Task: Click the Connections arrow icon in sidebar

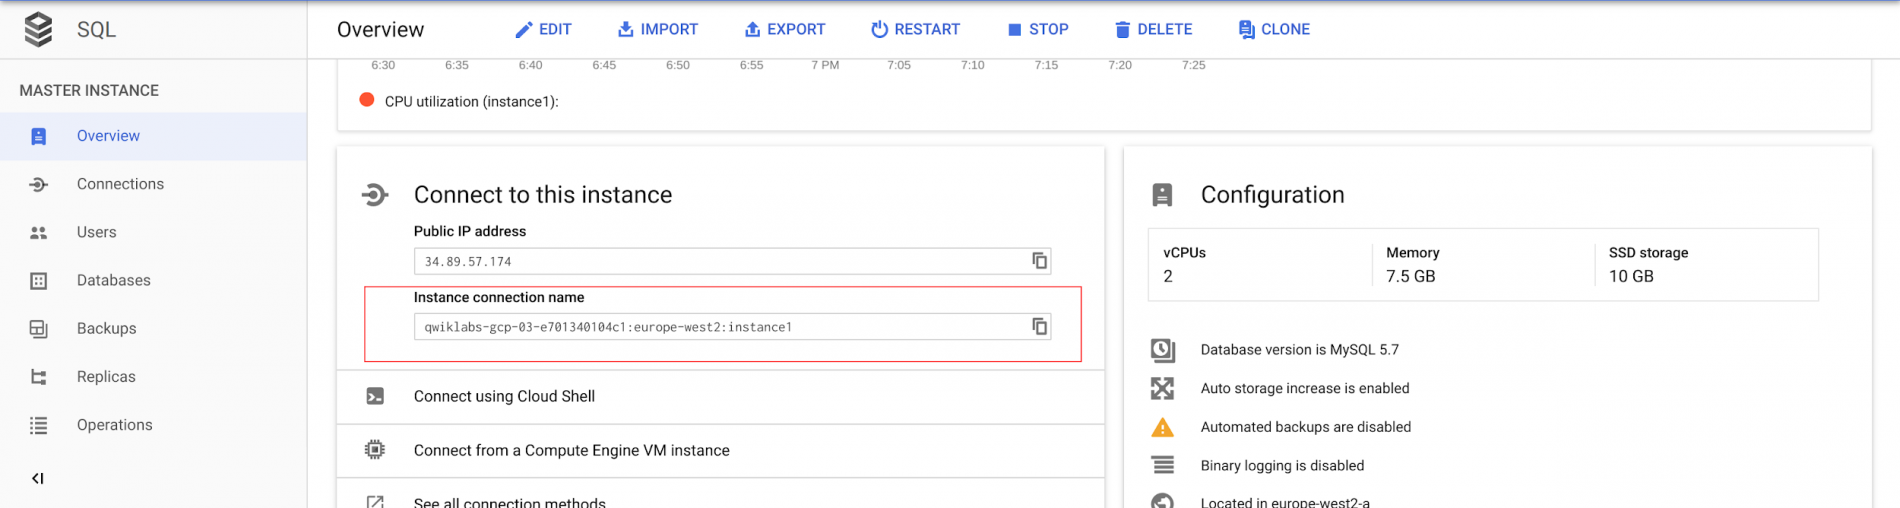Action: (x=38, y=184)
